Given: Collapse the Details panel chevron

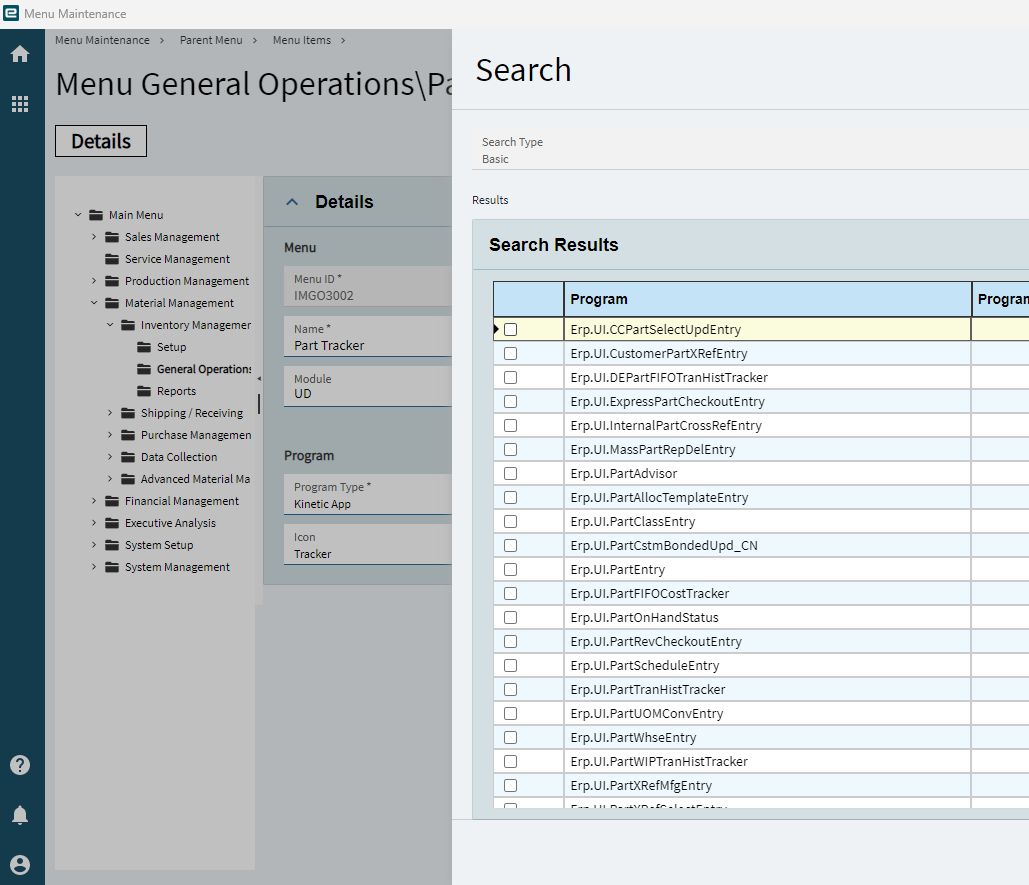Looking at the screenshot, I should tap(292, 202).
